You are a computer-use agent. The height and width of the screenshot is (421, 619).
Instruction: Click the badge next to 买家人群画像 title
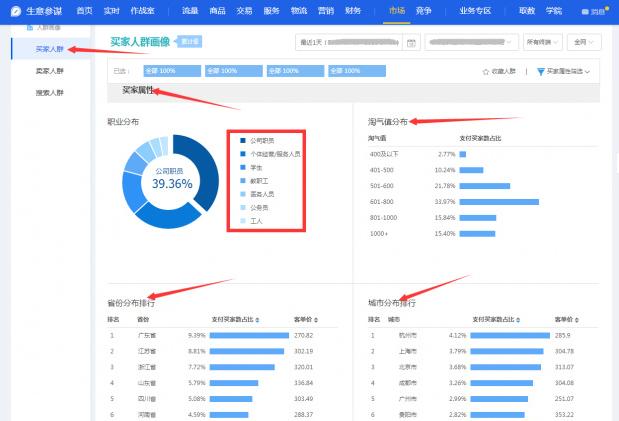[189, 41]
